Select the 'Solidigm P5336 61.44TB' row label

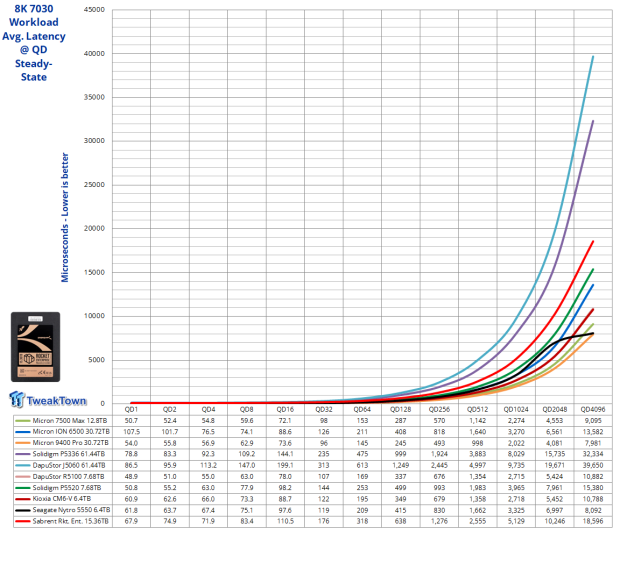(x=69, y=454)
